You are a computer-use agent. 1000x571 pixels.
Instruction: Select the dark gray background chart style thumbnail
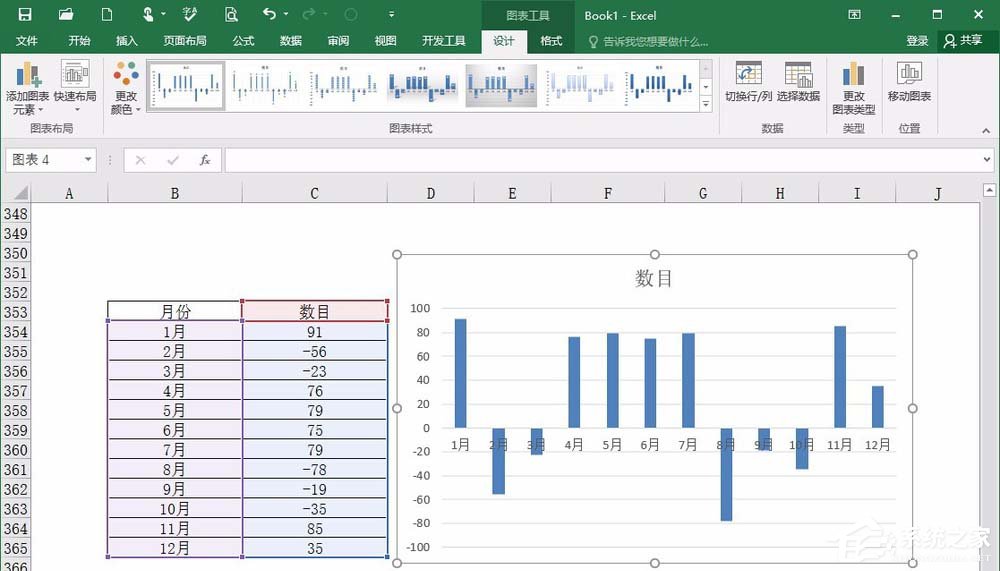[501, 86]
